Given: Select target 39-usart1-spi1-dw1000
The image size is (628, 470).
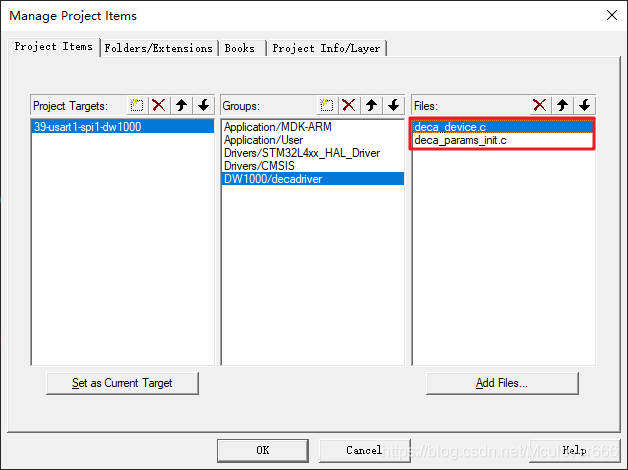Looking at the screenshot, I should click(123, 127).
